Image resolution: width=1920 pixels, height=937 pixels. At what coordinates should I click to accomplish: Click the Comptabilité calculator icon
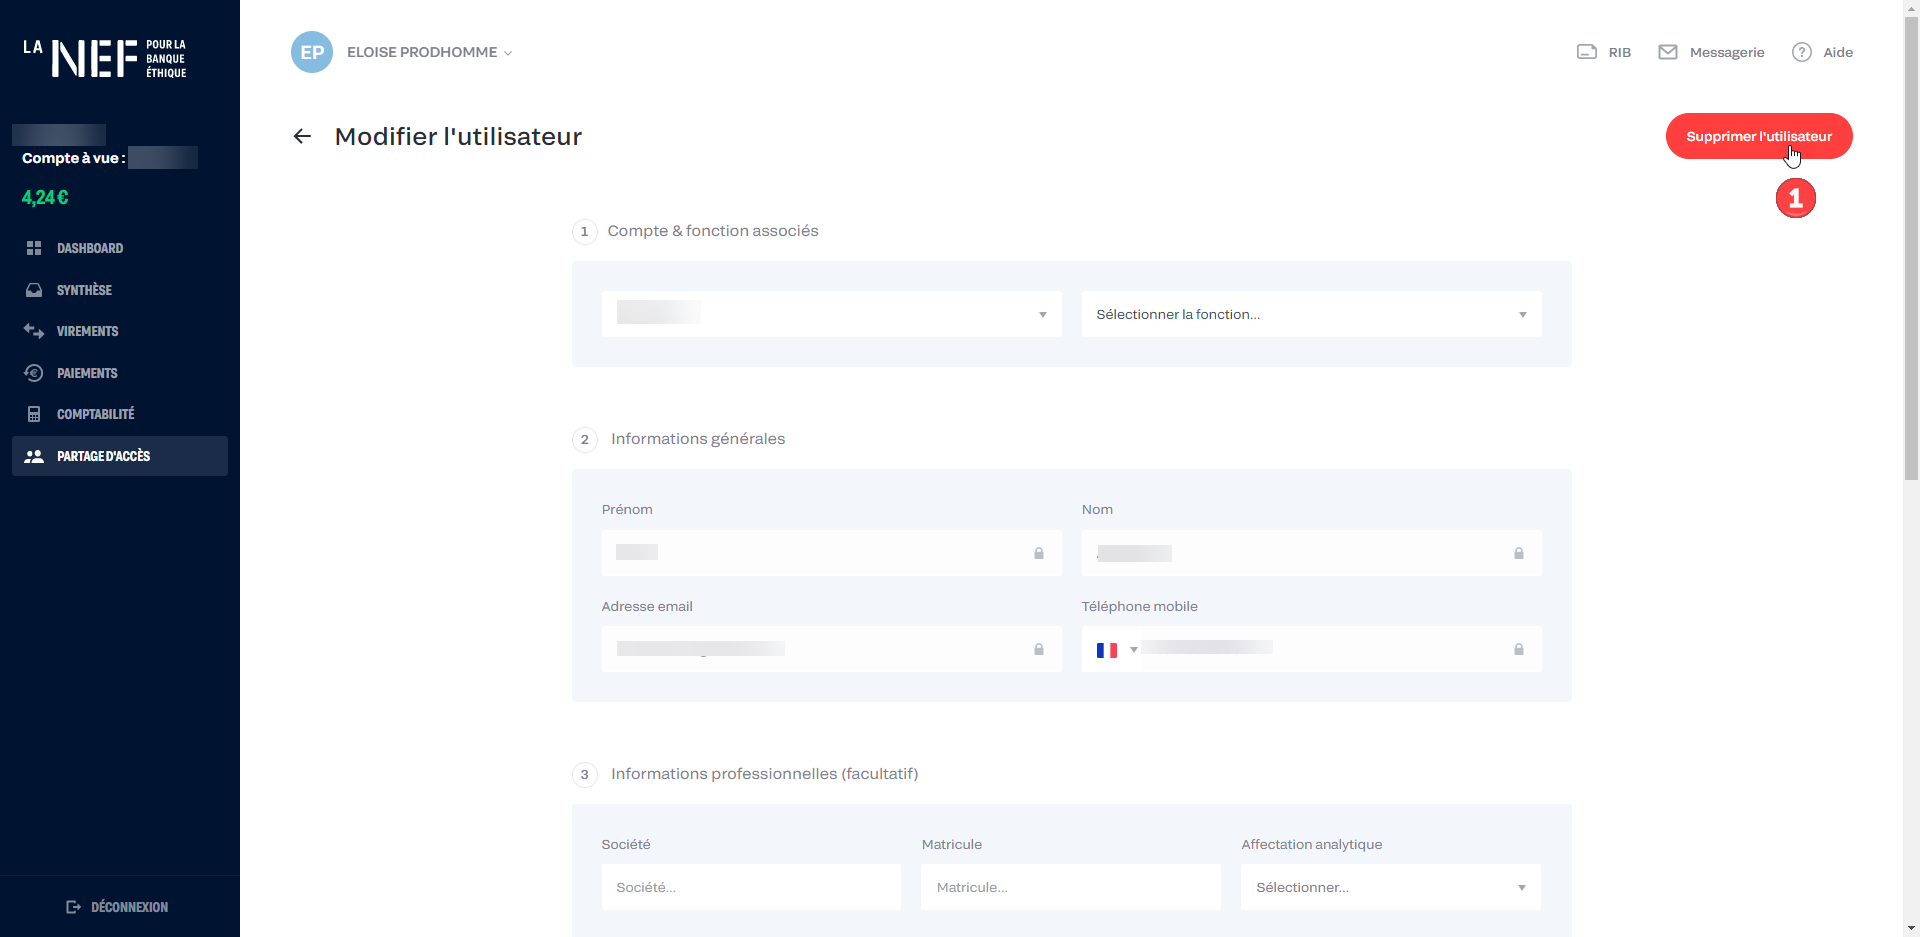point(34,414)
